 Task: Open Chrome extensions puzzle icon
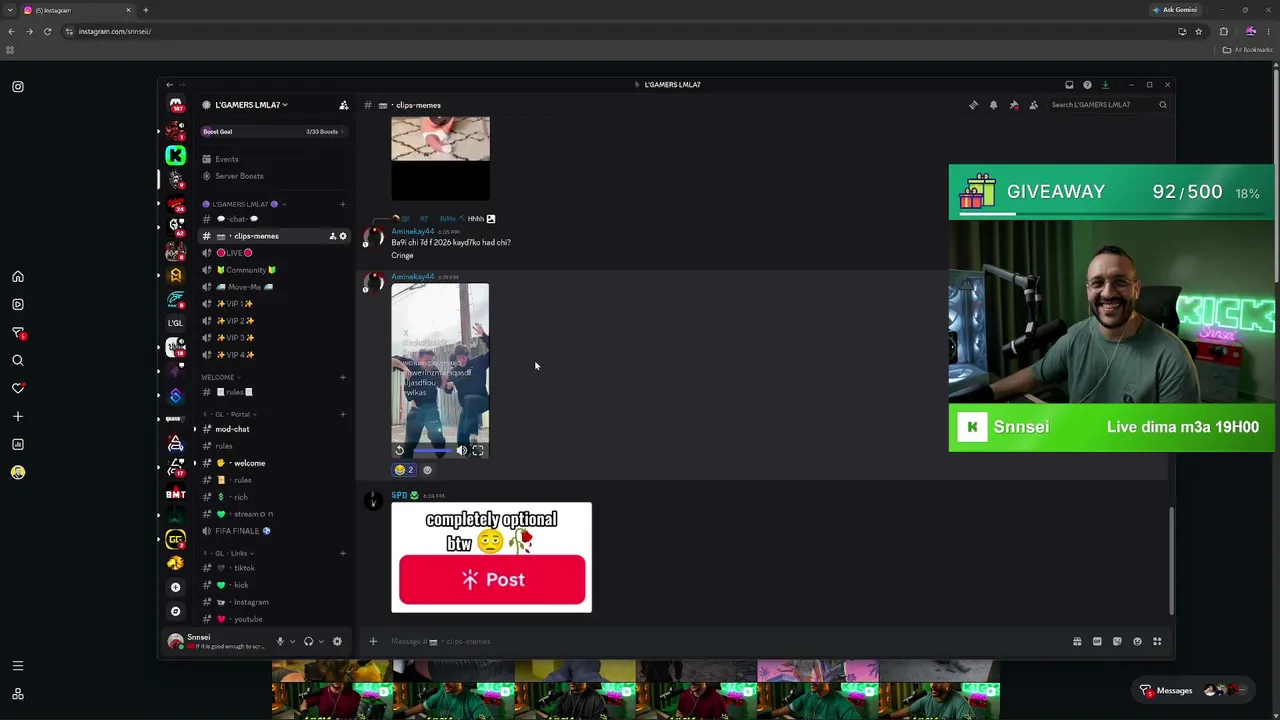(x=1223, y=31)
